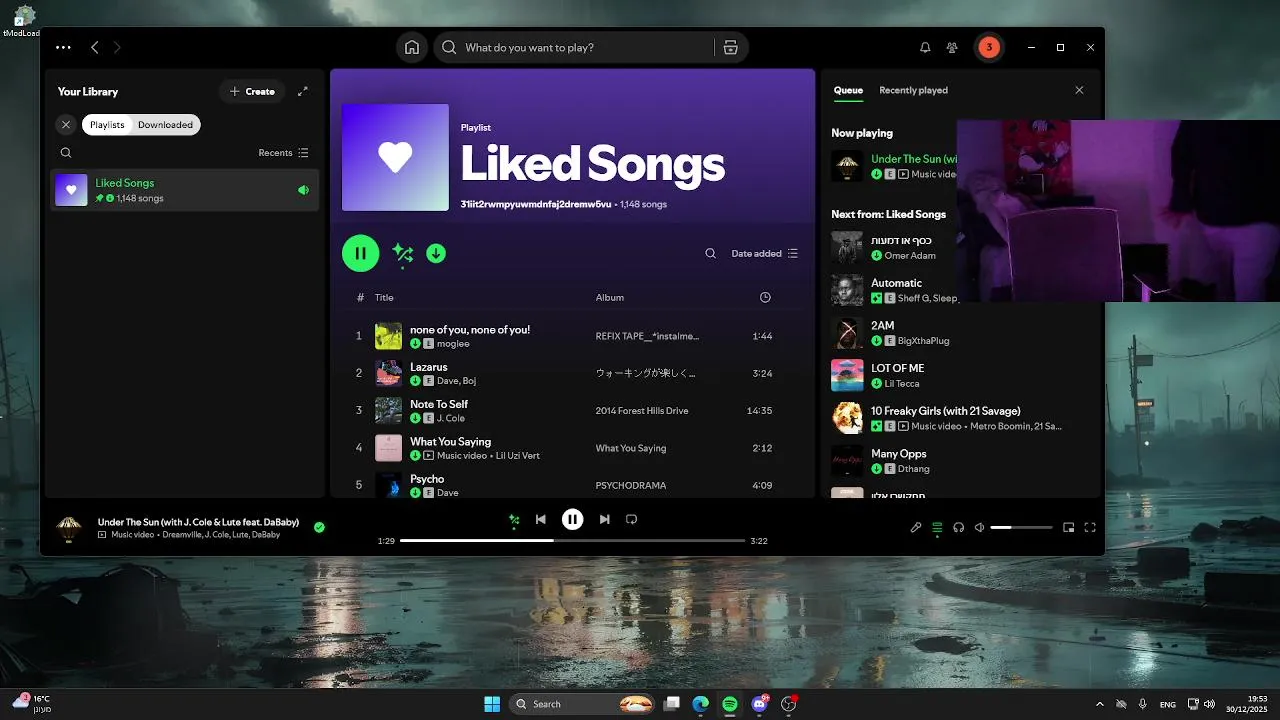Pause Liked Songs with large green button
Viewport: 1280px width, 720px height.
coord(360,253)
